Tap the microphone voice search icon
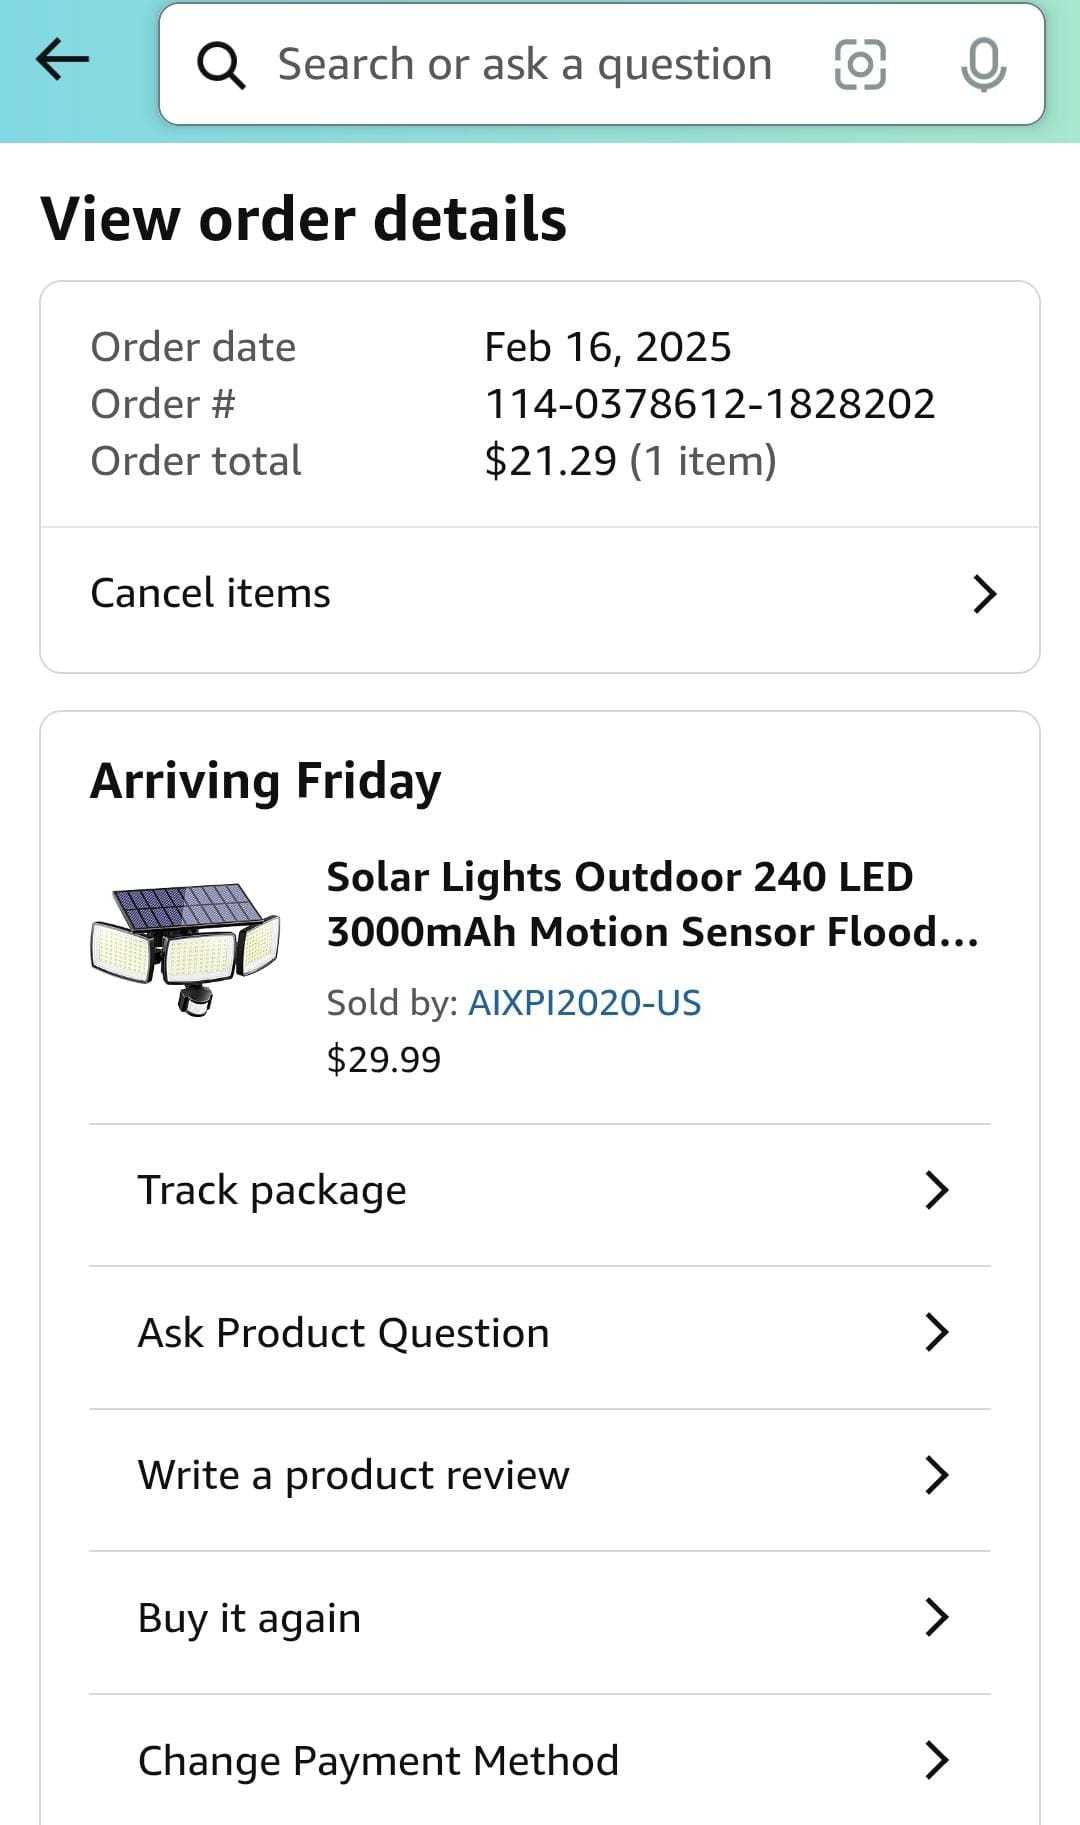This screenshot has height=1825, width=1080. click(x=983, y=65)
